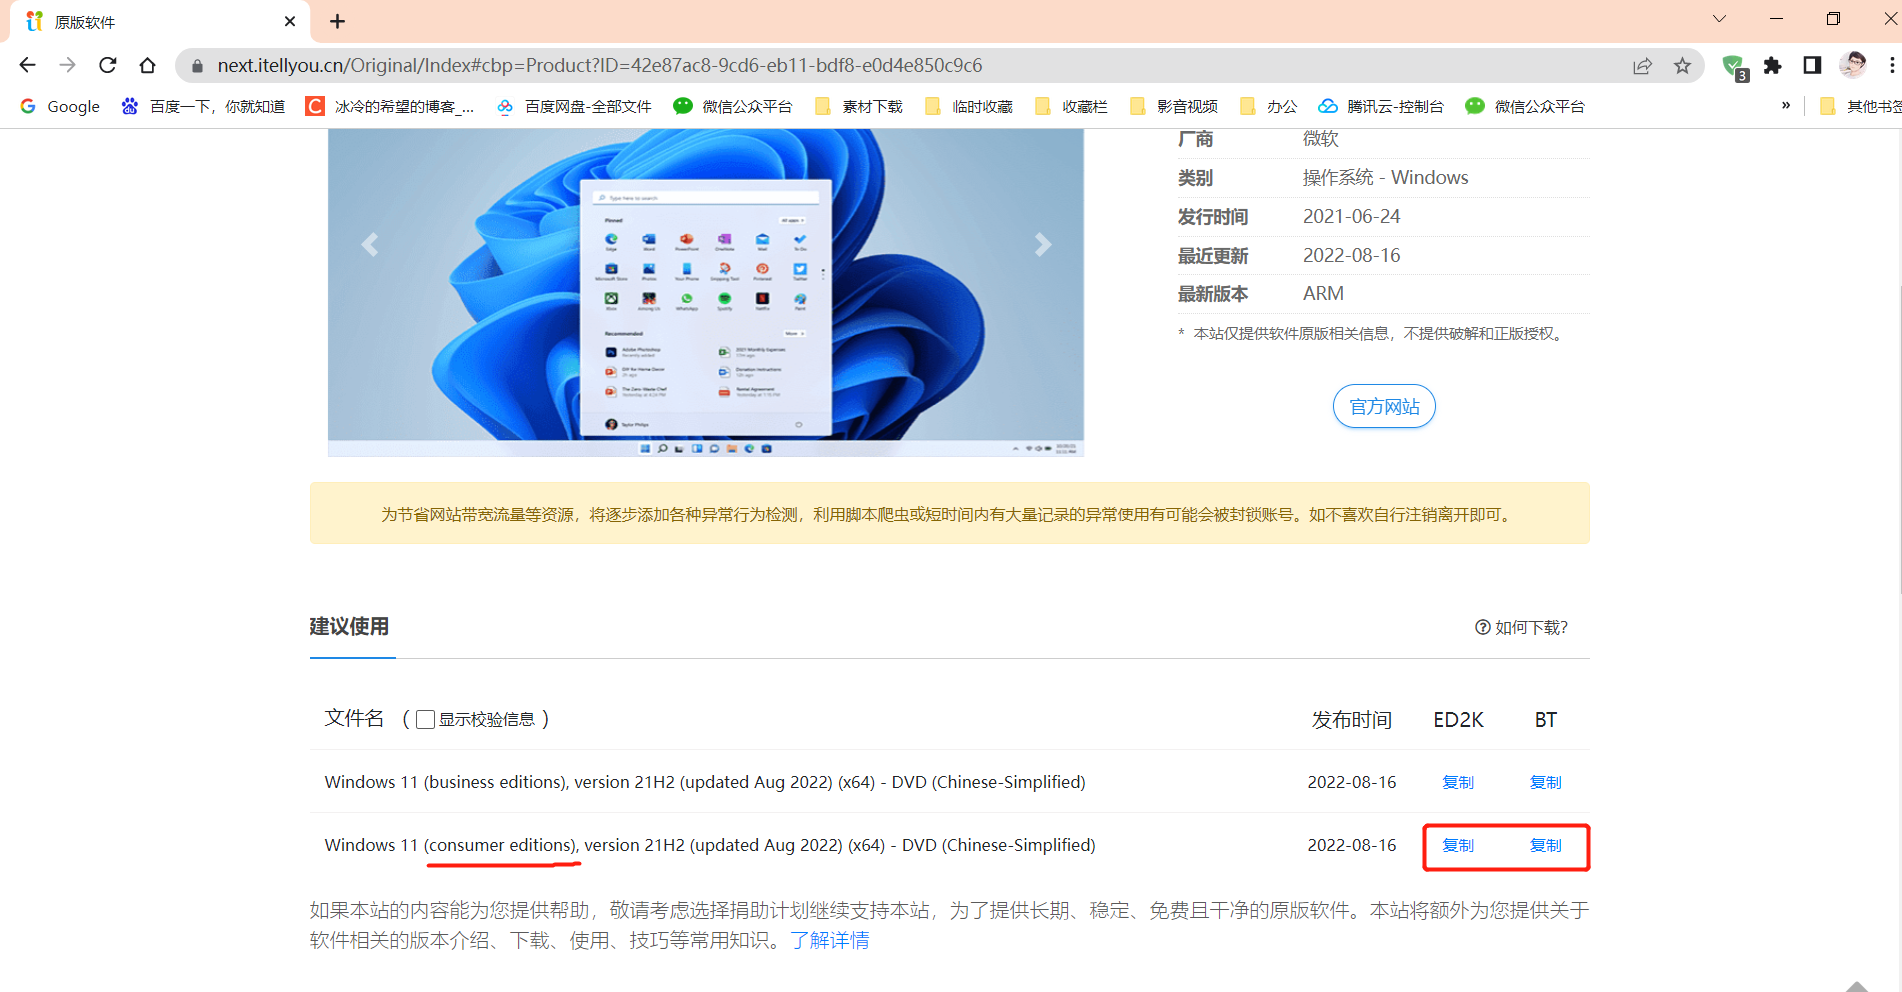Click the BT column header
This screenshot has width=1902, height=992.
[x=1546, y=720]
